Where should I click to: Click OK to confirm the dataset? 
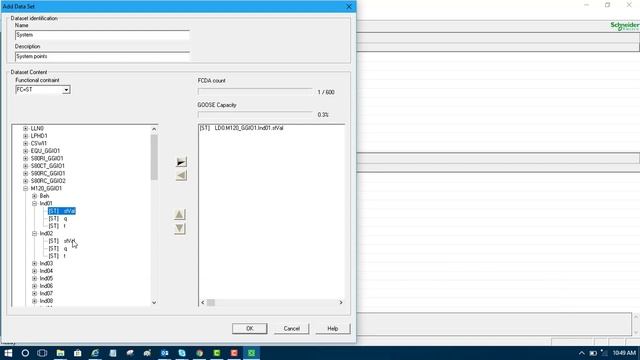click(x=250, y=329)
